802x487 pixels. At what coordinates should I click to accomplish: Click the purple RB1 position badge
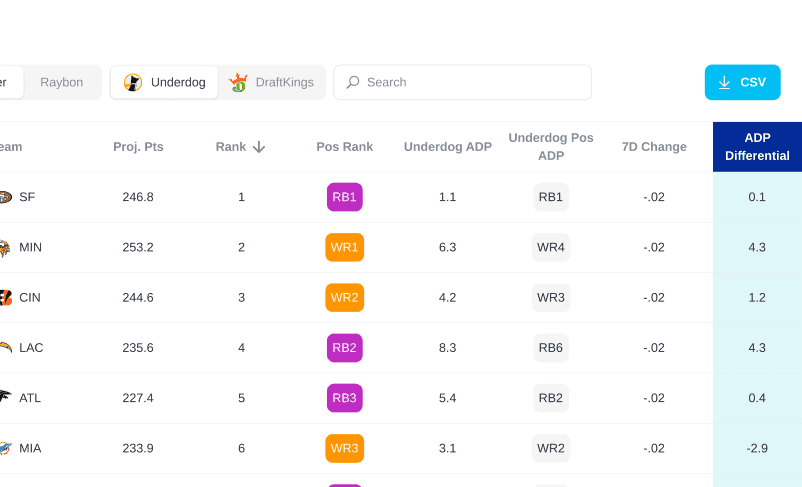344,197
